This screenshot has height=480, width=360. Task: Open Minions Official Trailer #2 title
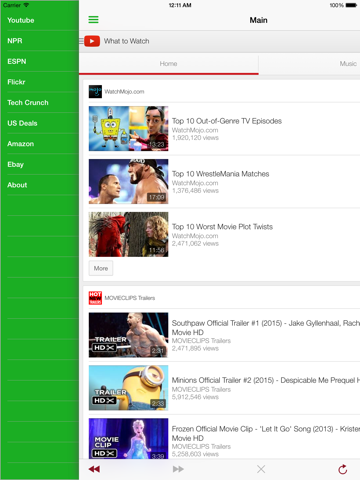[x=266, y=380]
